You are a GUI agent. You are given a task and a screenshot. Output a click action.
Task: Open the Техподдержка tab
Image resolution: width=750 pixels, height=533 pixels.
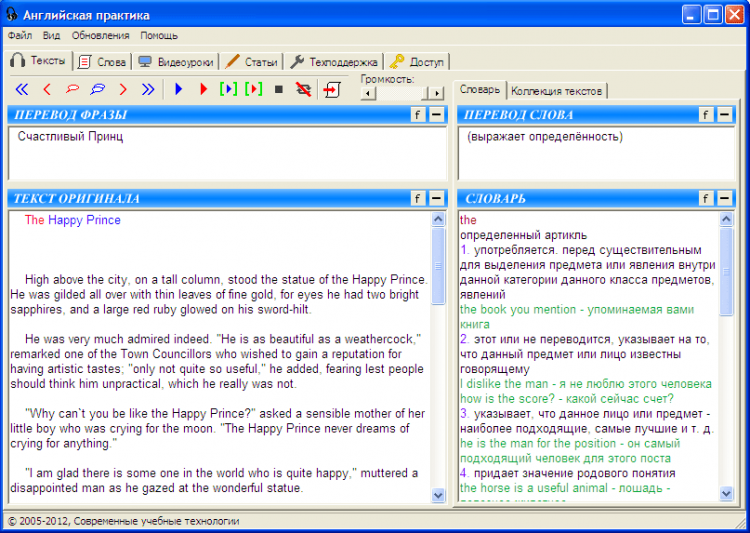(x=334, y=62)
